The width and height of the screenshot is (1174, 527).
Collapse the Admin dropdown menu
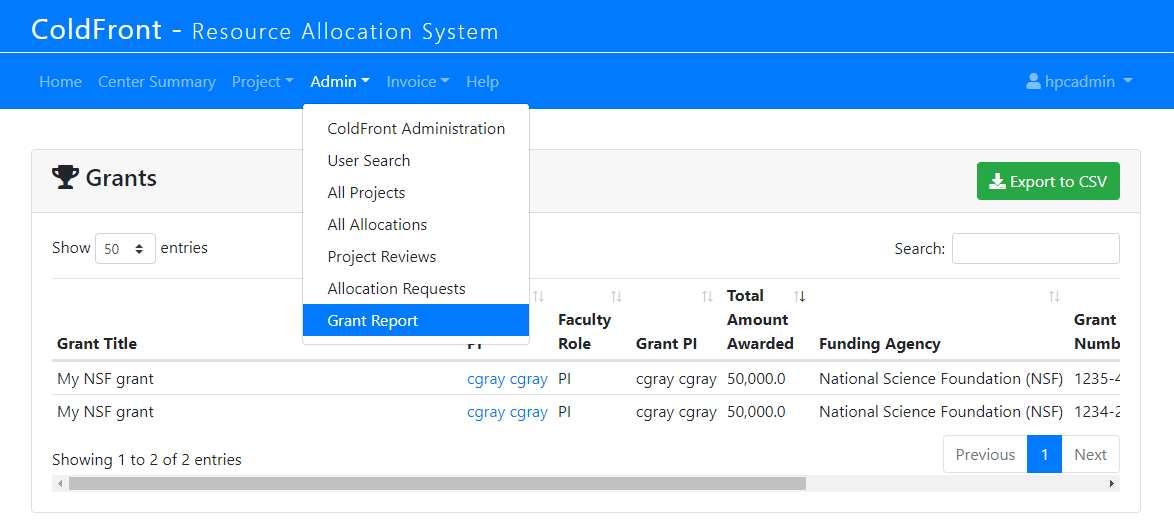[341, 82]
